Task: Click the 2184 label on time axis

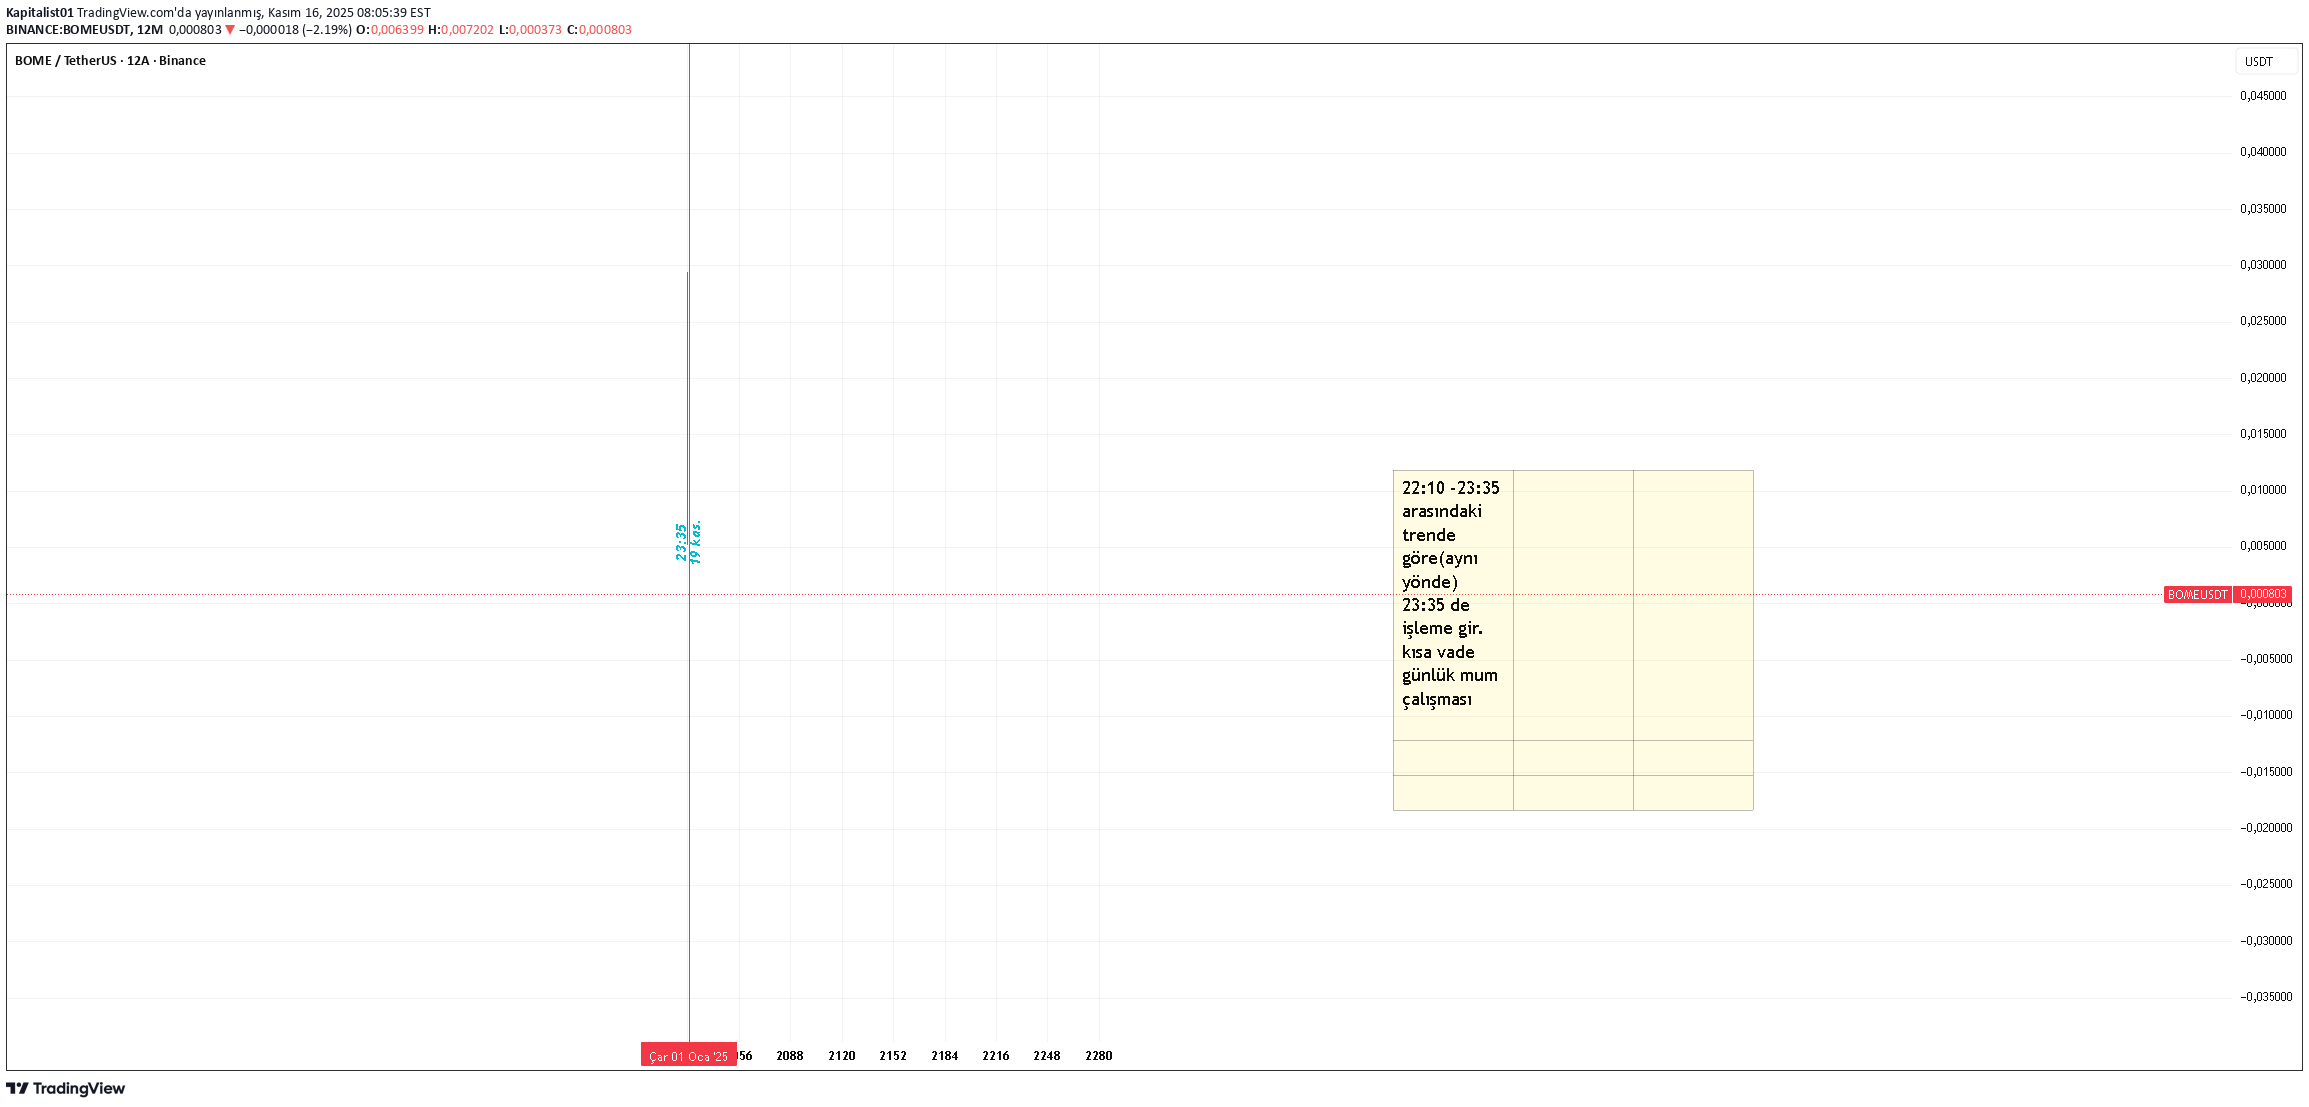Action: [x=944, y=1056]
